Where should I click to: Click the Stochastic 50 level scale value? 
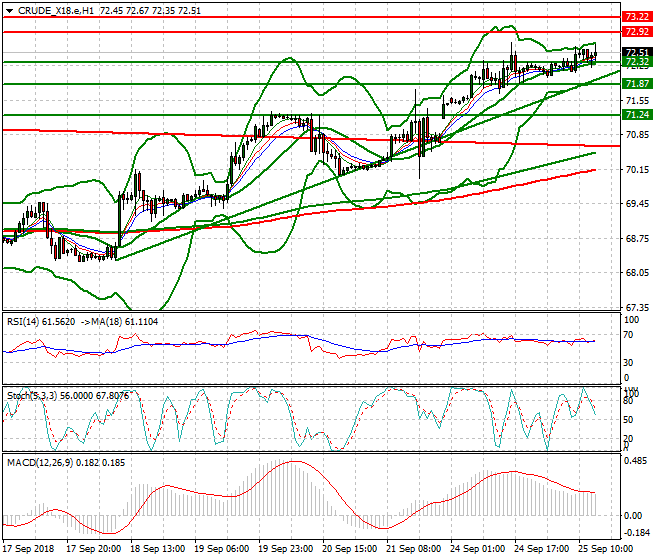(x=628, y=420)
